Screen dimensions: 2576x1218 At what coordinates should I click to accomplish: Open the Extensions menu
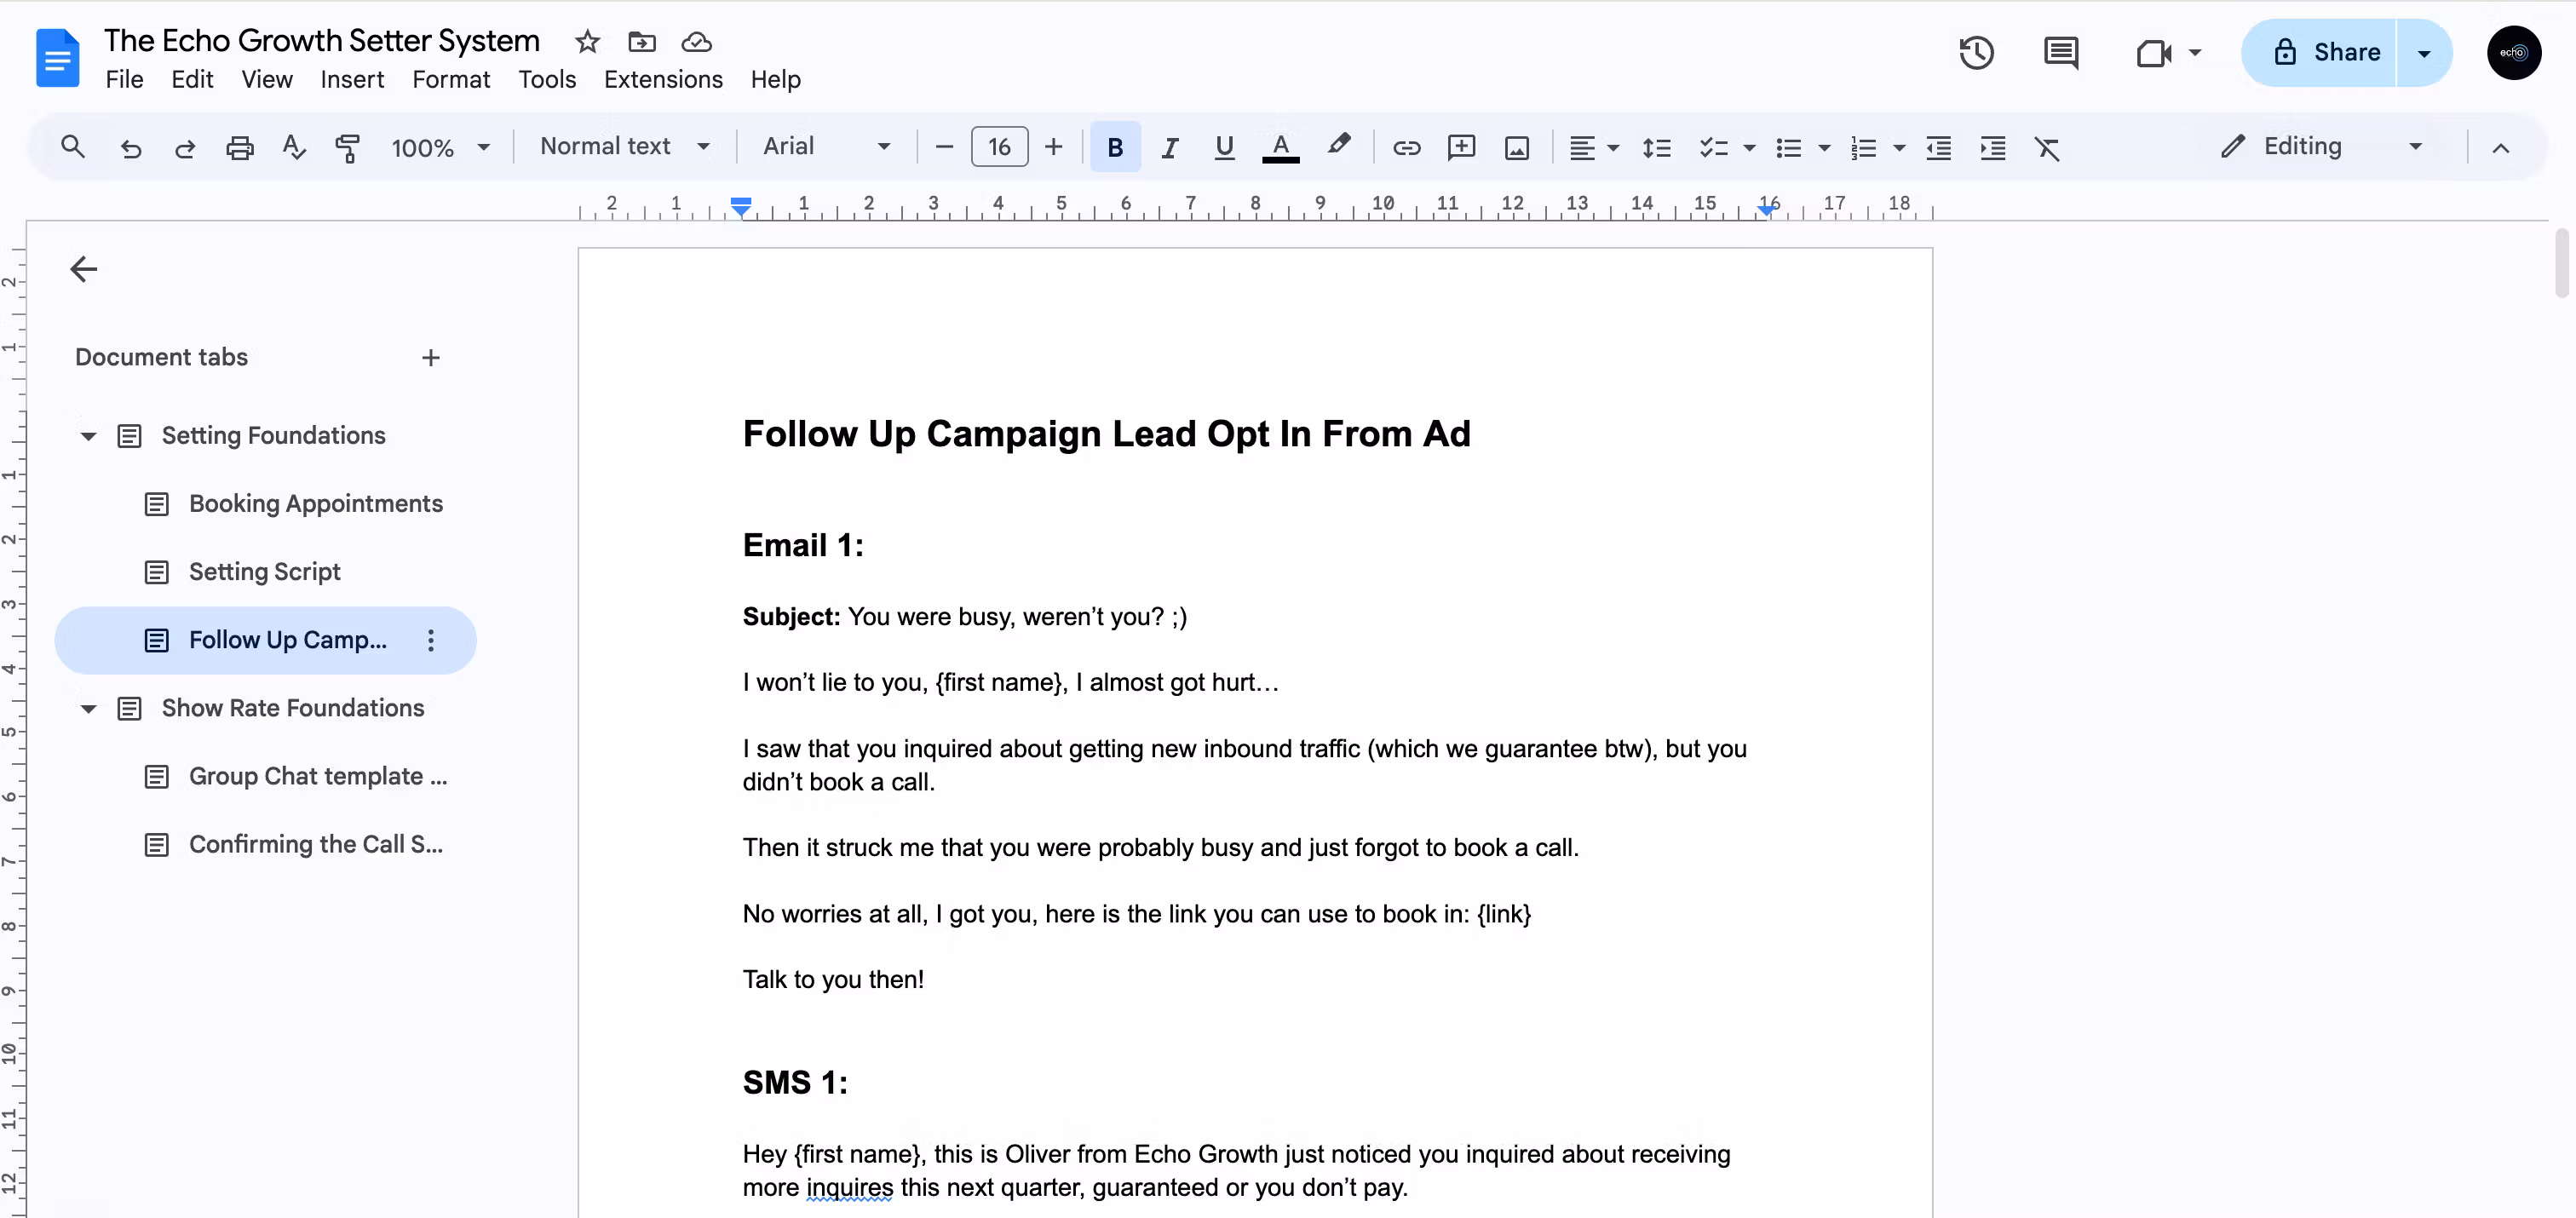(663, 79)
